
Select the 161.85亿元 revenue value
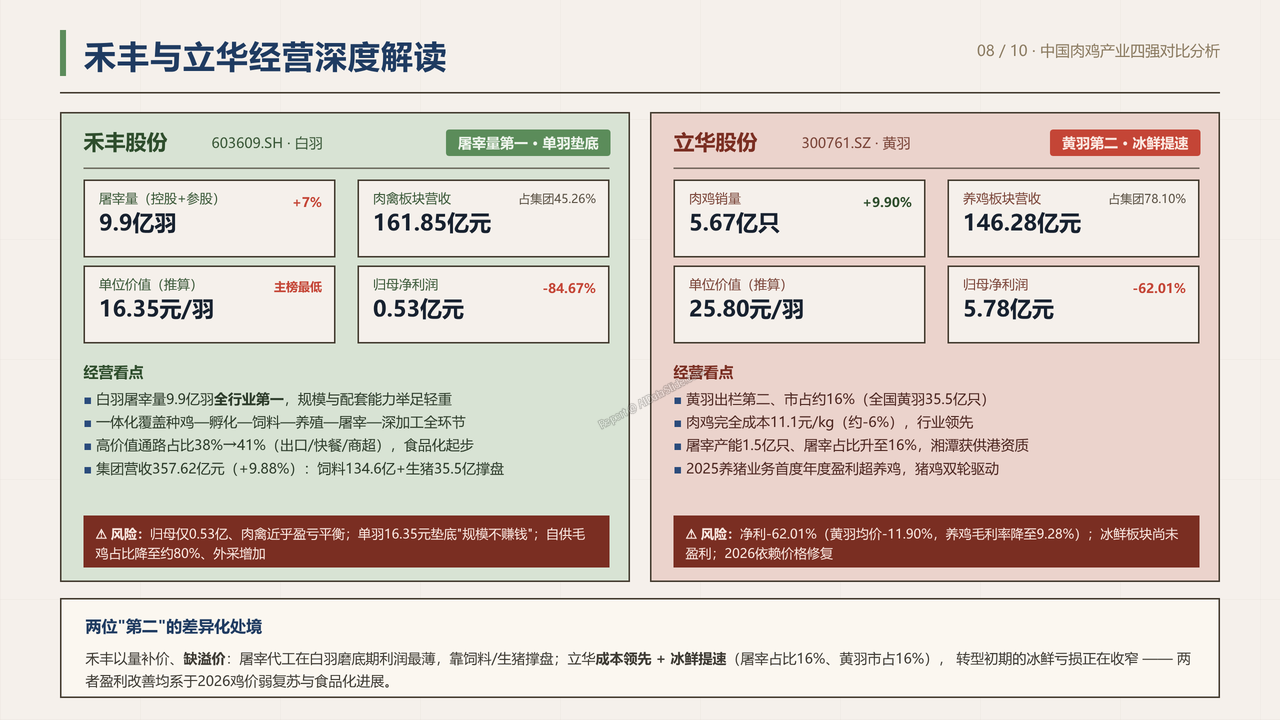[x=432, y=223]
